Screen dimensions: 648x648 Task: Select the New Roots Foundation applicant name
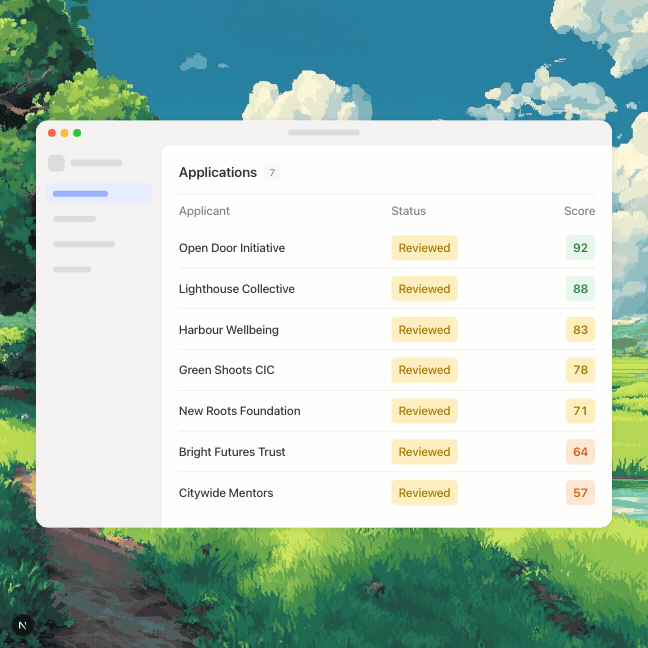[x=240, y=411]
